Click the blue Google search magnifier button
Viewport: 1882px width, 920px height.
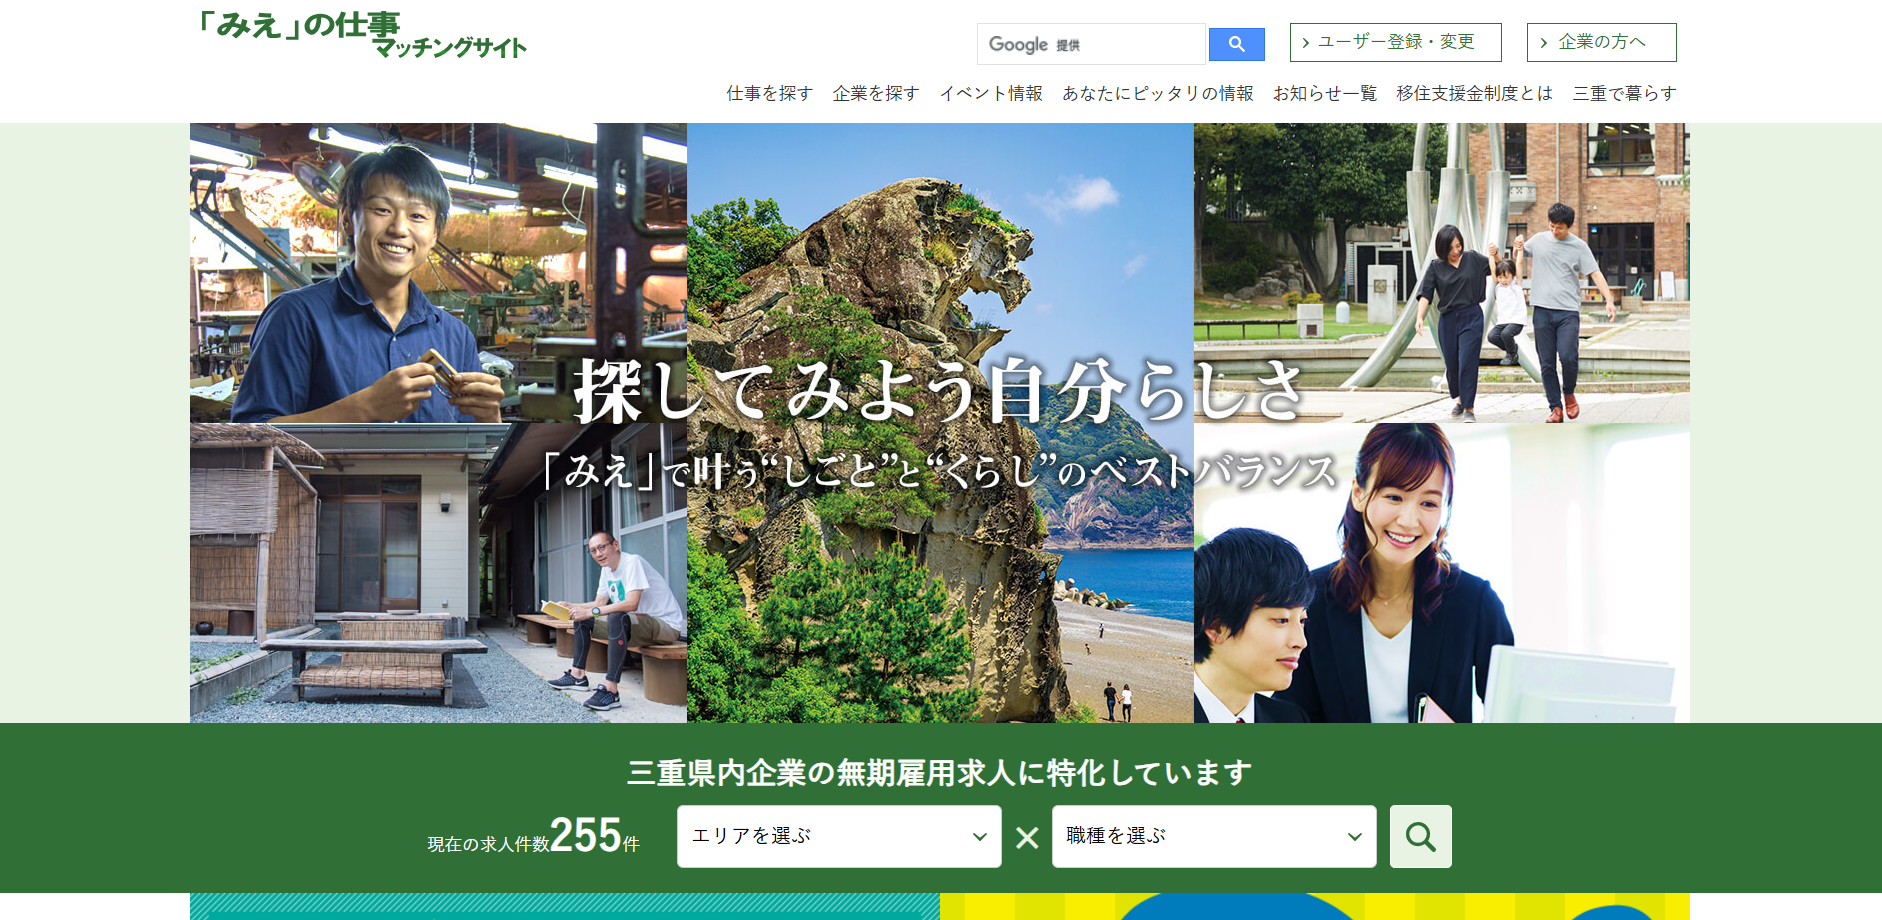tap(1236, 44)
